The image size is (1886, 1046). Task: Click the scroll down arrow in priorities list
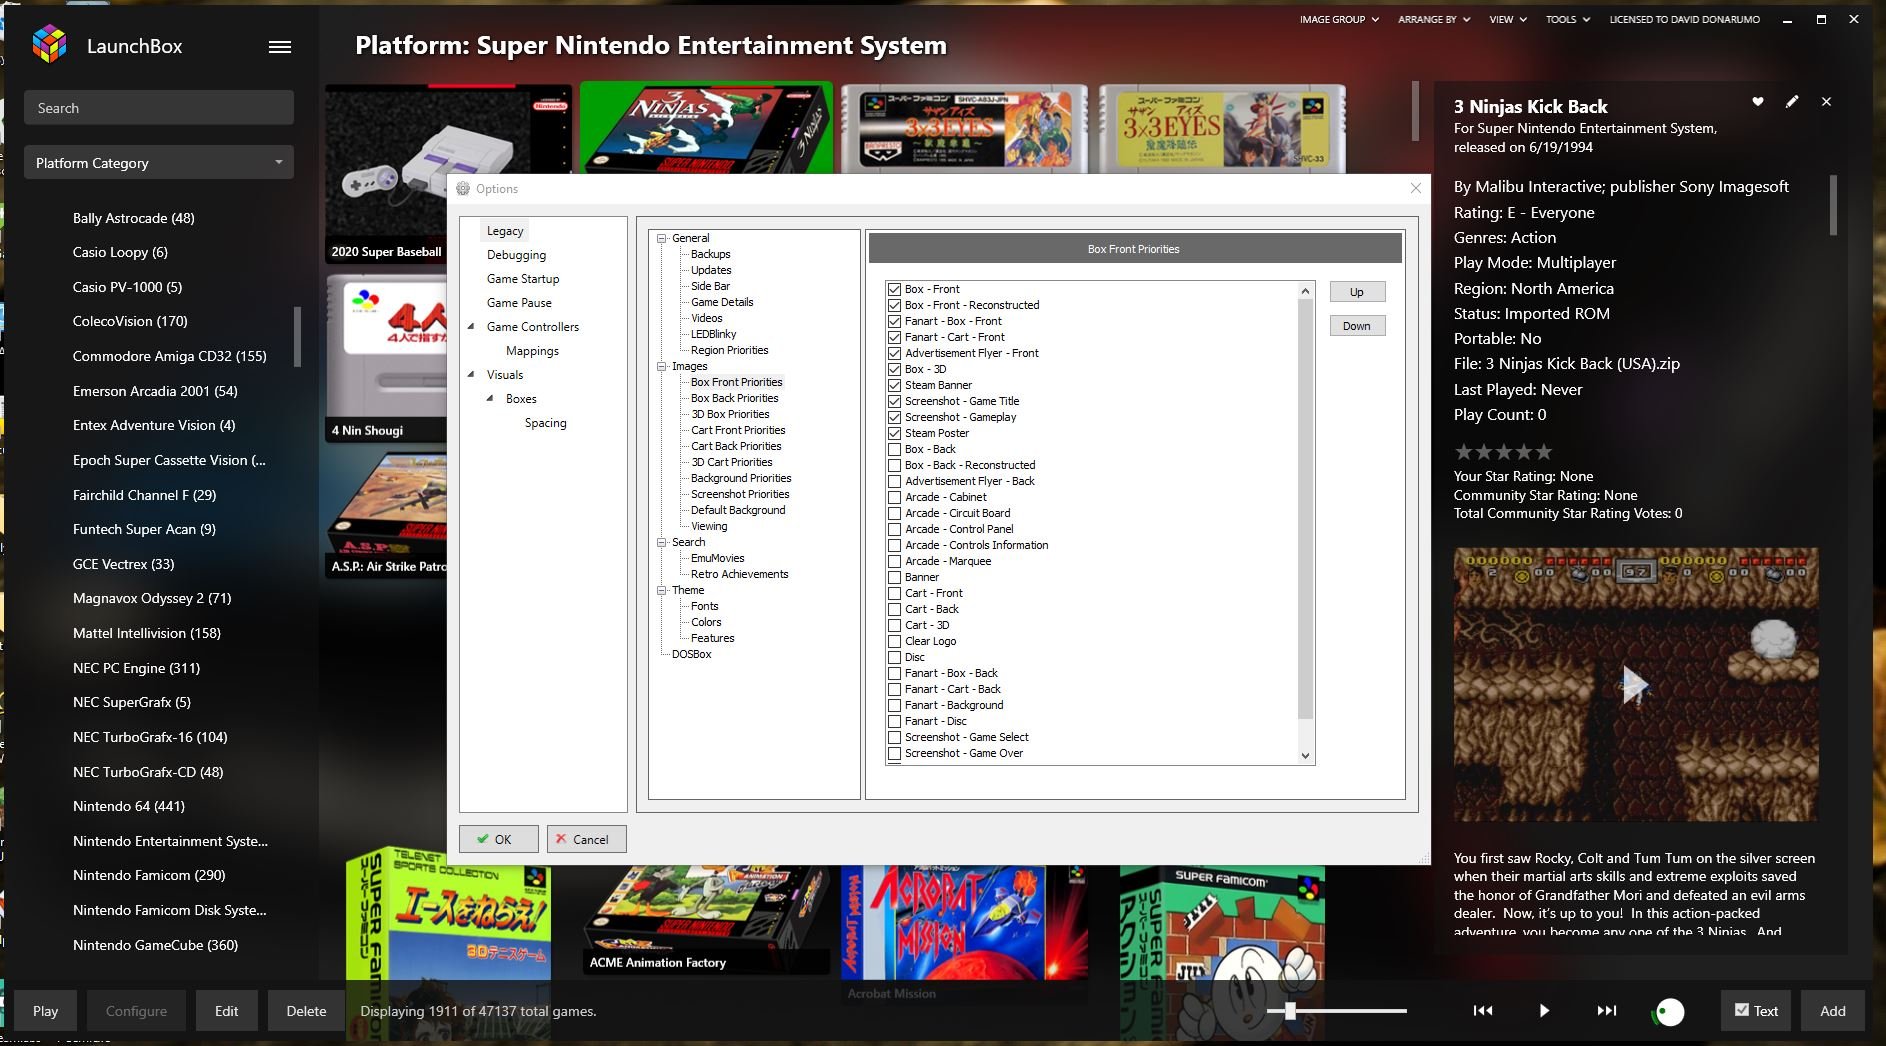pyautogui.click(x=1305, y=756)
